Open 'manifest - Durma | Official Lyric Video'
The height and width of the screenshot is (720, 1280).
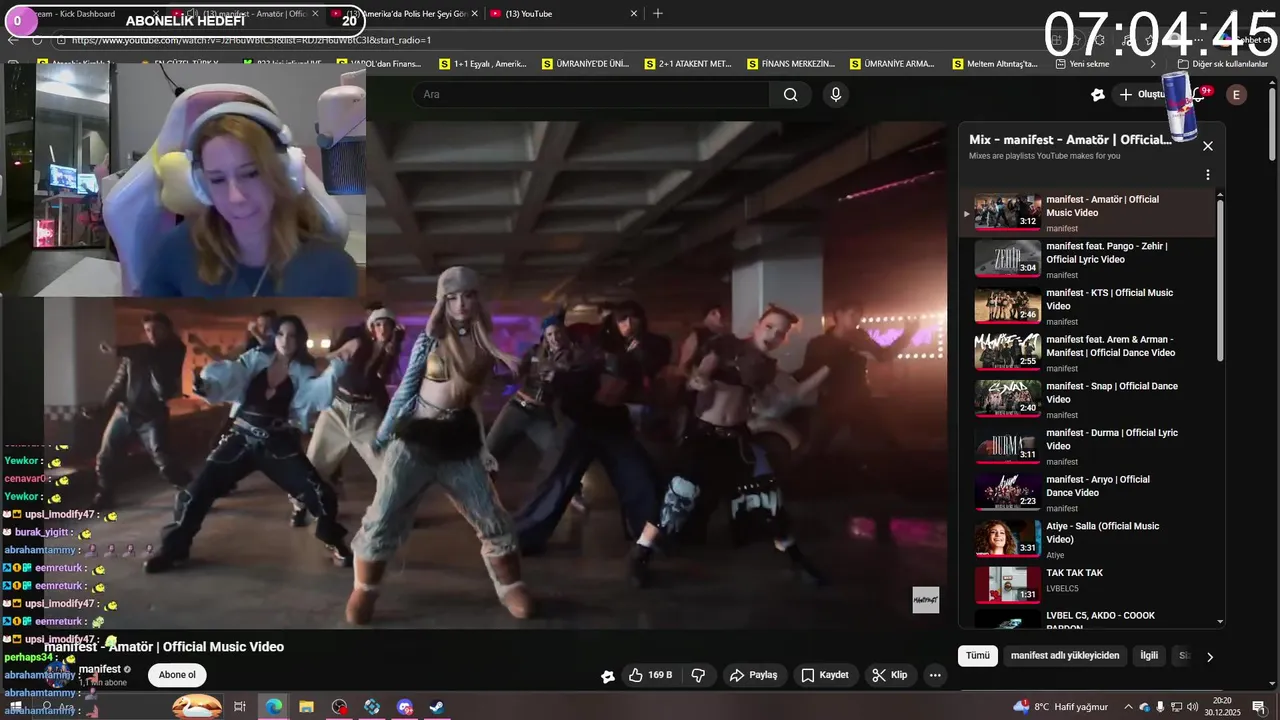coord(1090,446)
